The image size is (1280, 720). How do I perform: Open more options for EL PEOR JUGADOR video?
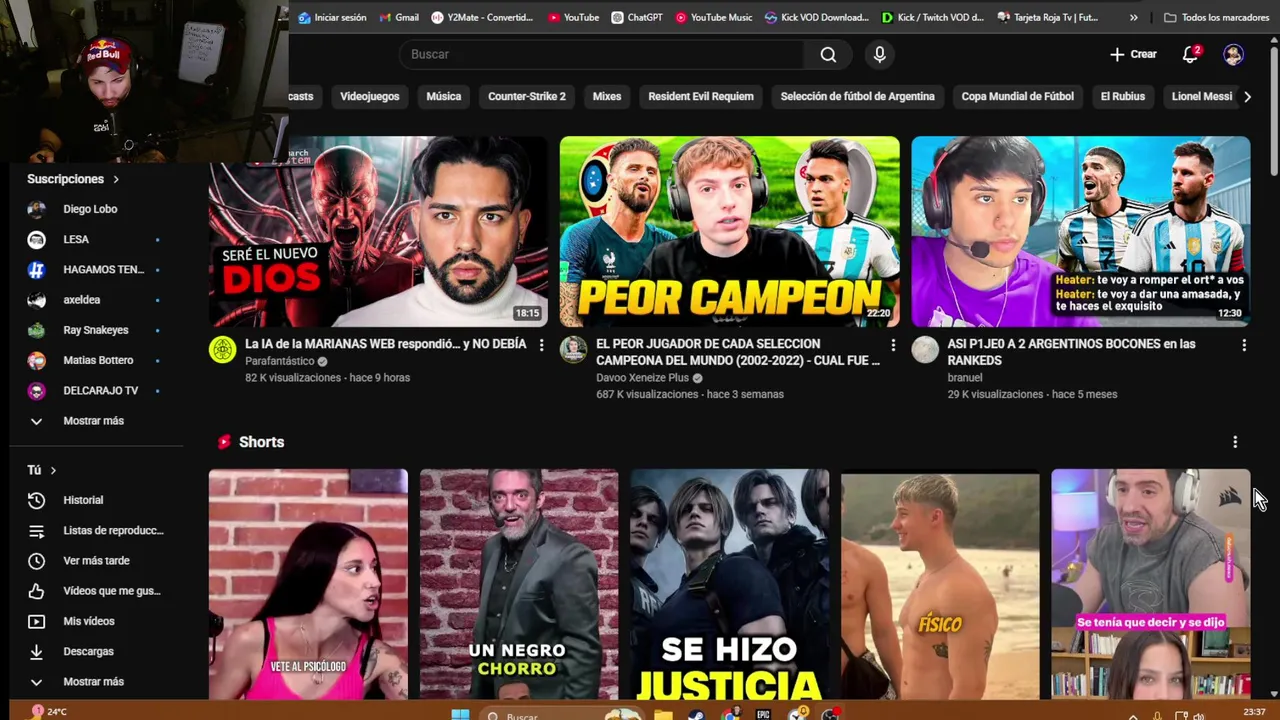(893, 345)
